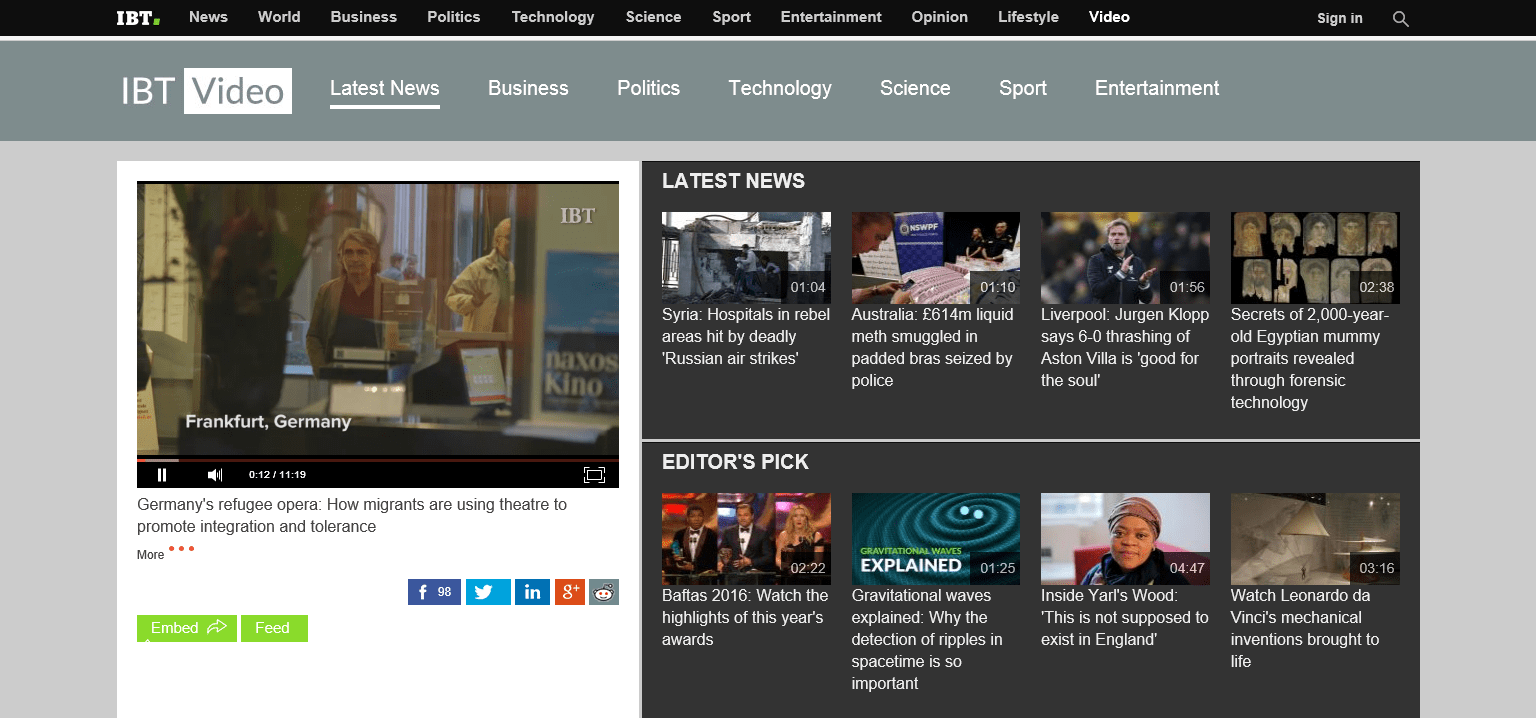Open News in the top menu
Screen dimensions: 1536x718
[x=208, y=17]
